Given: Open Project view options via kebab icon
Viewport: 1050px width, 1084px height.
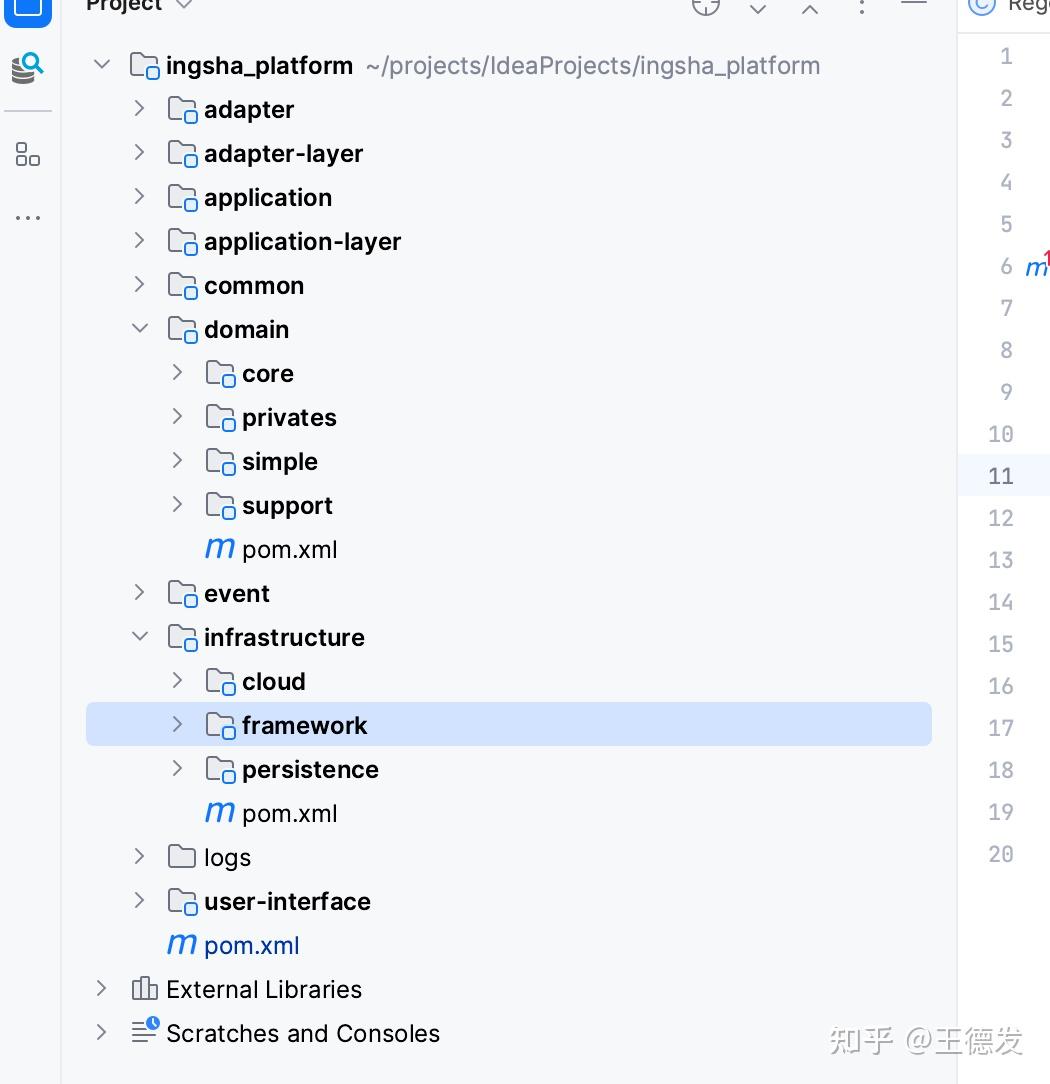Looking at the screenshot, I should [861, 8].
